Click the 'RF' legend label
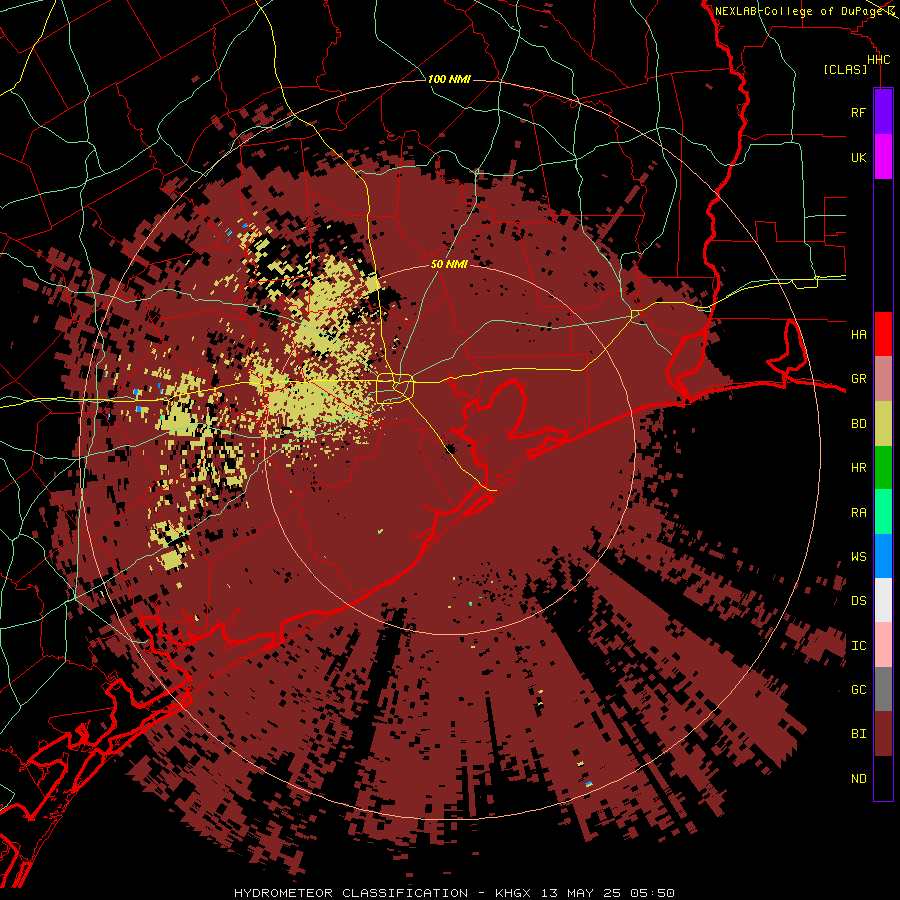Image resolution: width=900 pixels, height=900 pixels. pos(858,112)
